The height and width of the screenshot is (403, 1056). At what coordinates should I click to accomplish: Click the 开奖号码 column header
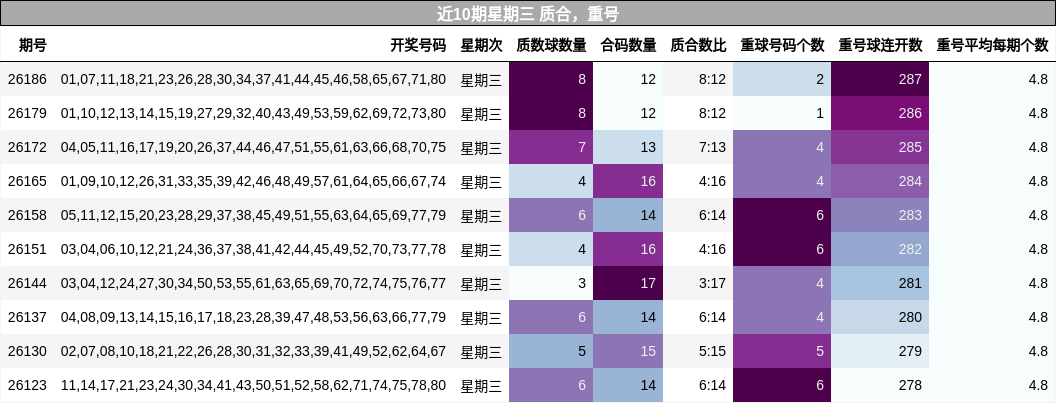418,45
